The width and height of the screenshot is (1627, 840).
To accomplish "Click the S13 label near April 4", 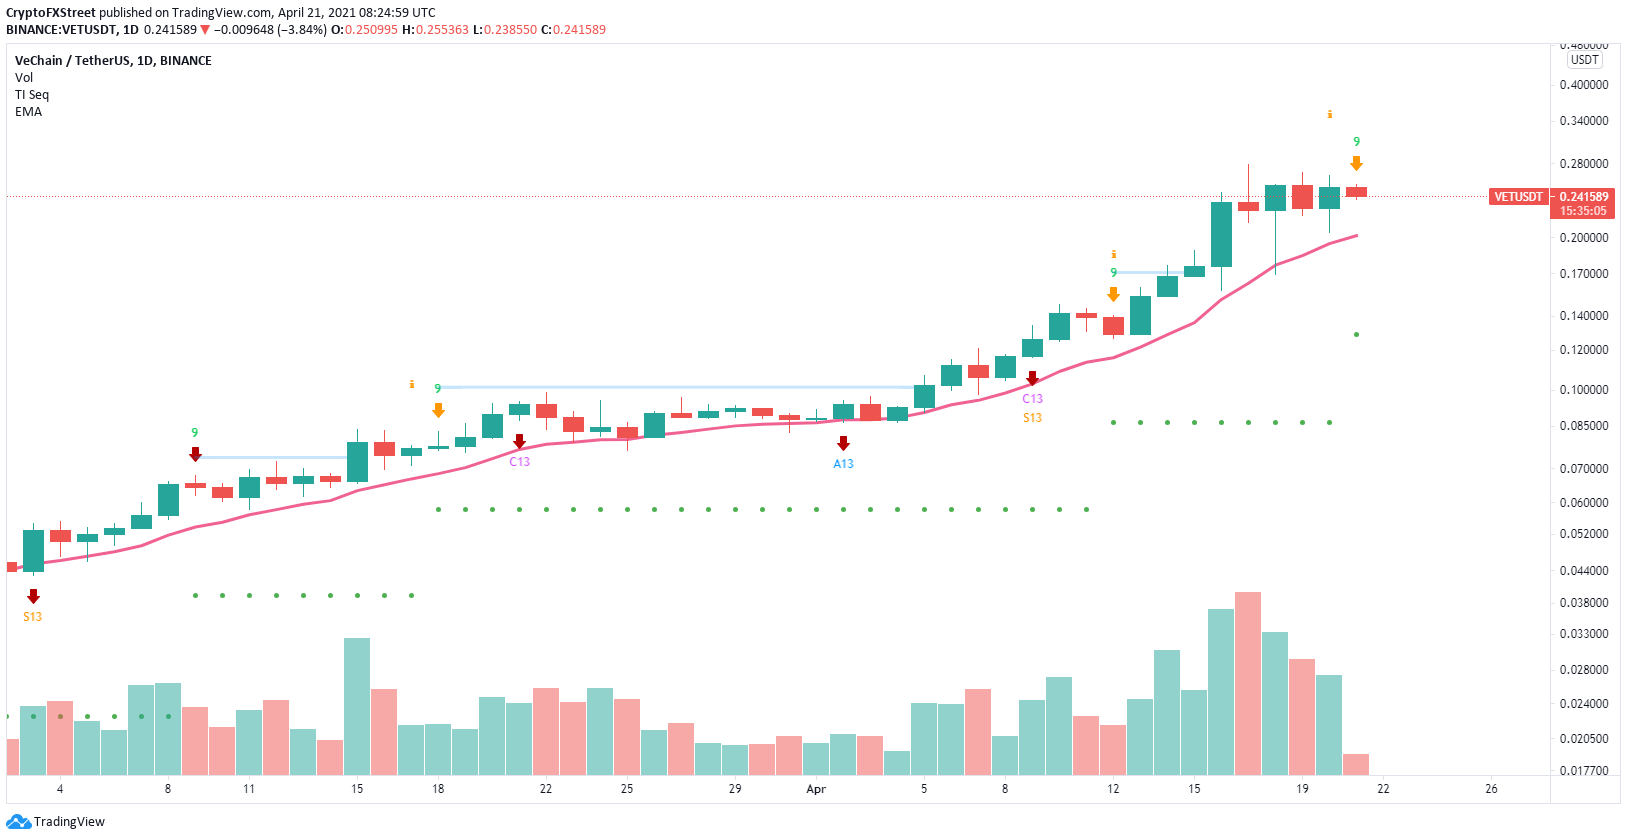I will (33, 617).
